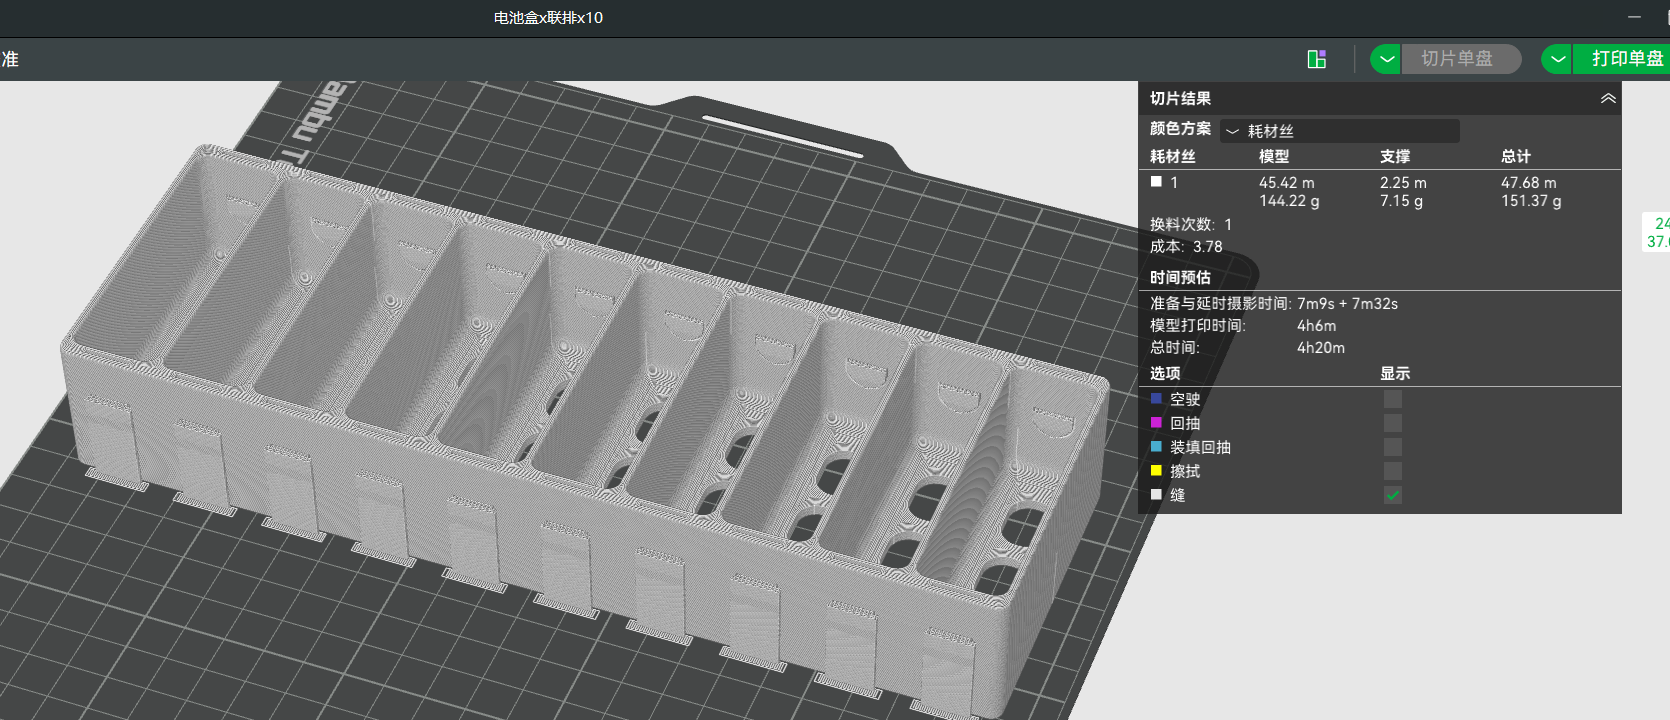Click the white 缝 color swatch
The width and height of the screenshot is (1670, 720).
1156,494
